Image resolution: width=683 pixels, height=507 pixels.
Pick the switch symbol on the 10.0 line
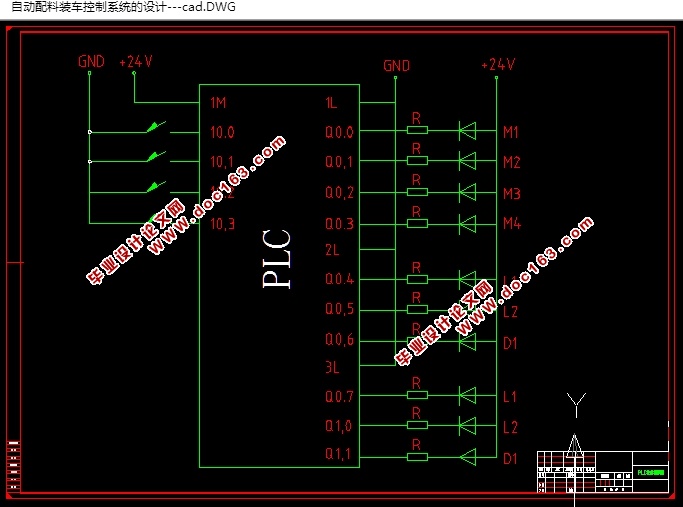coord(158,128)
